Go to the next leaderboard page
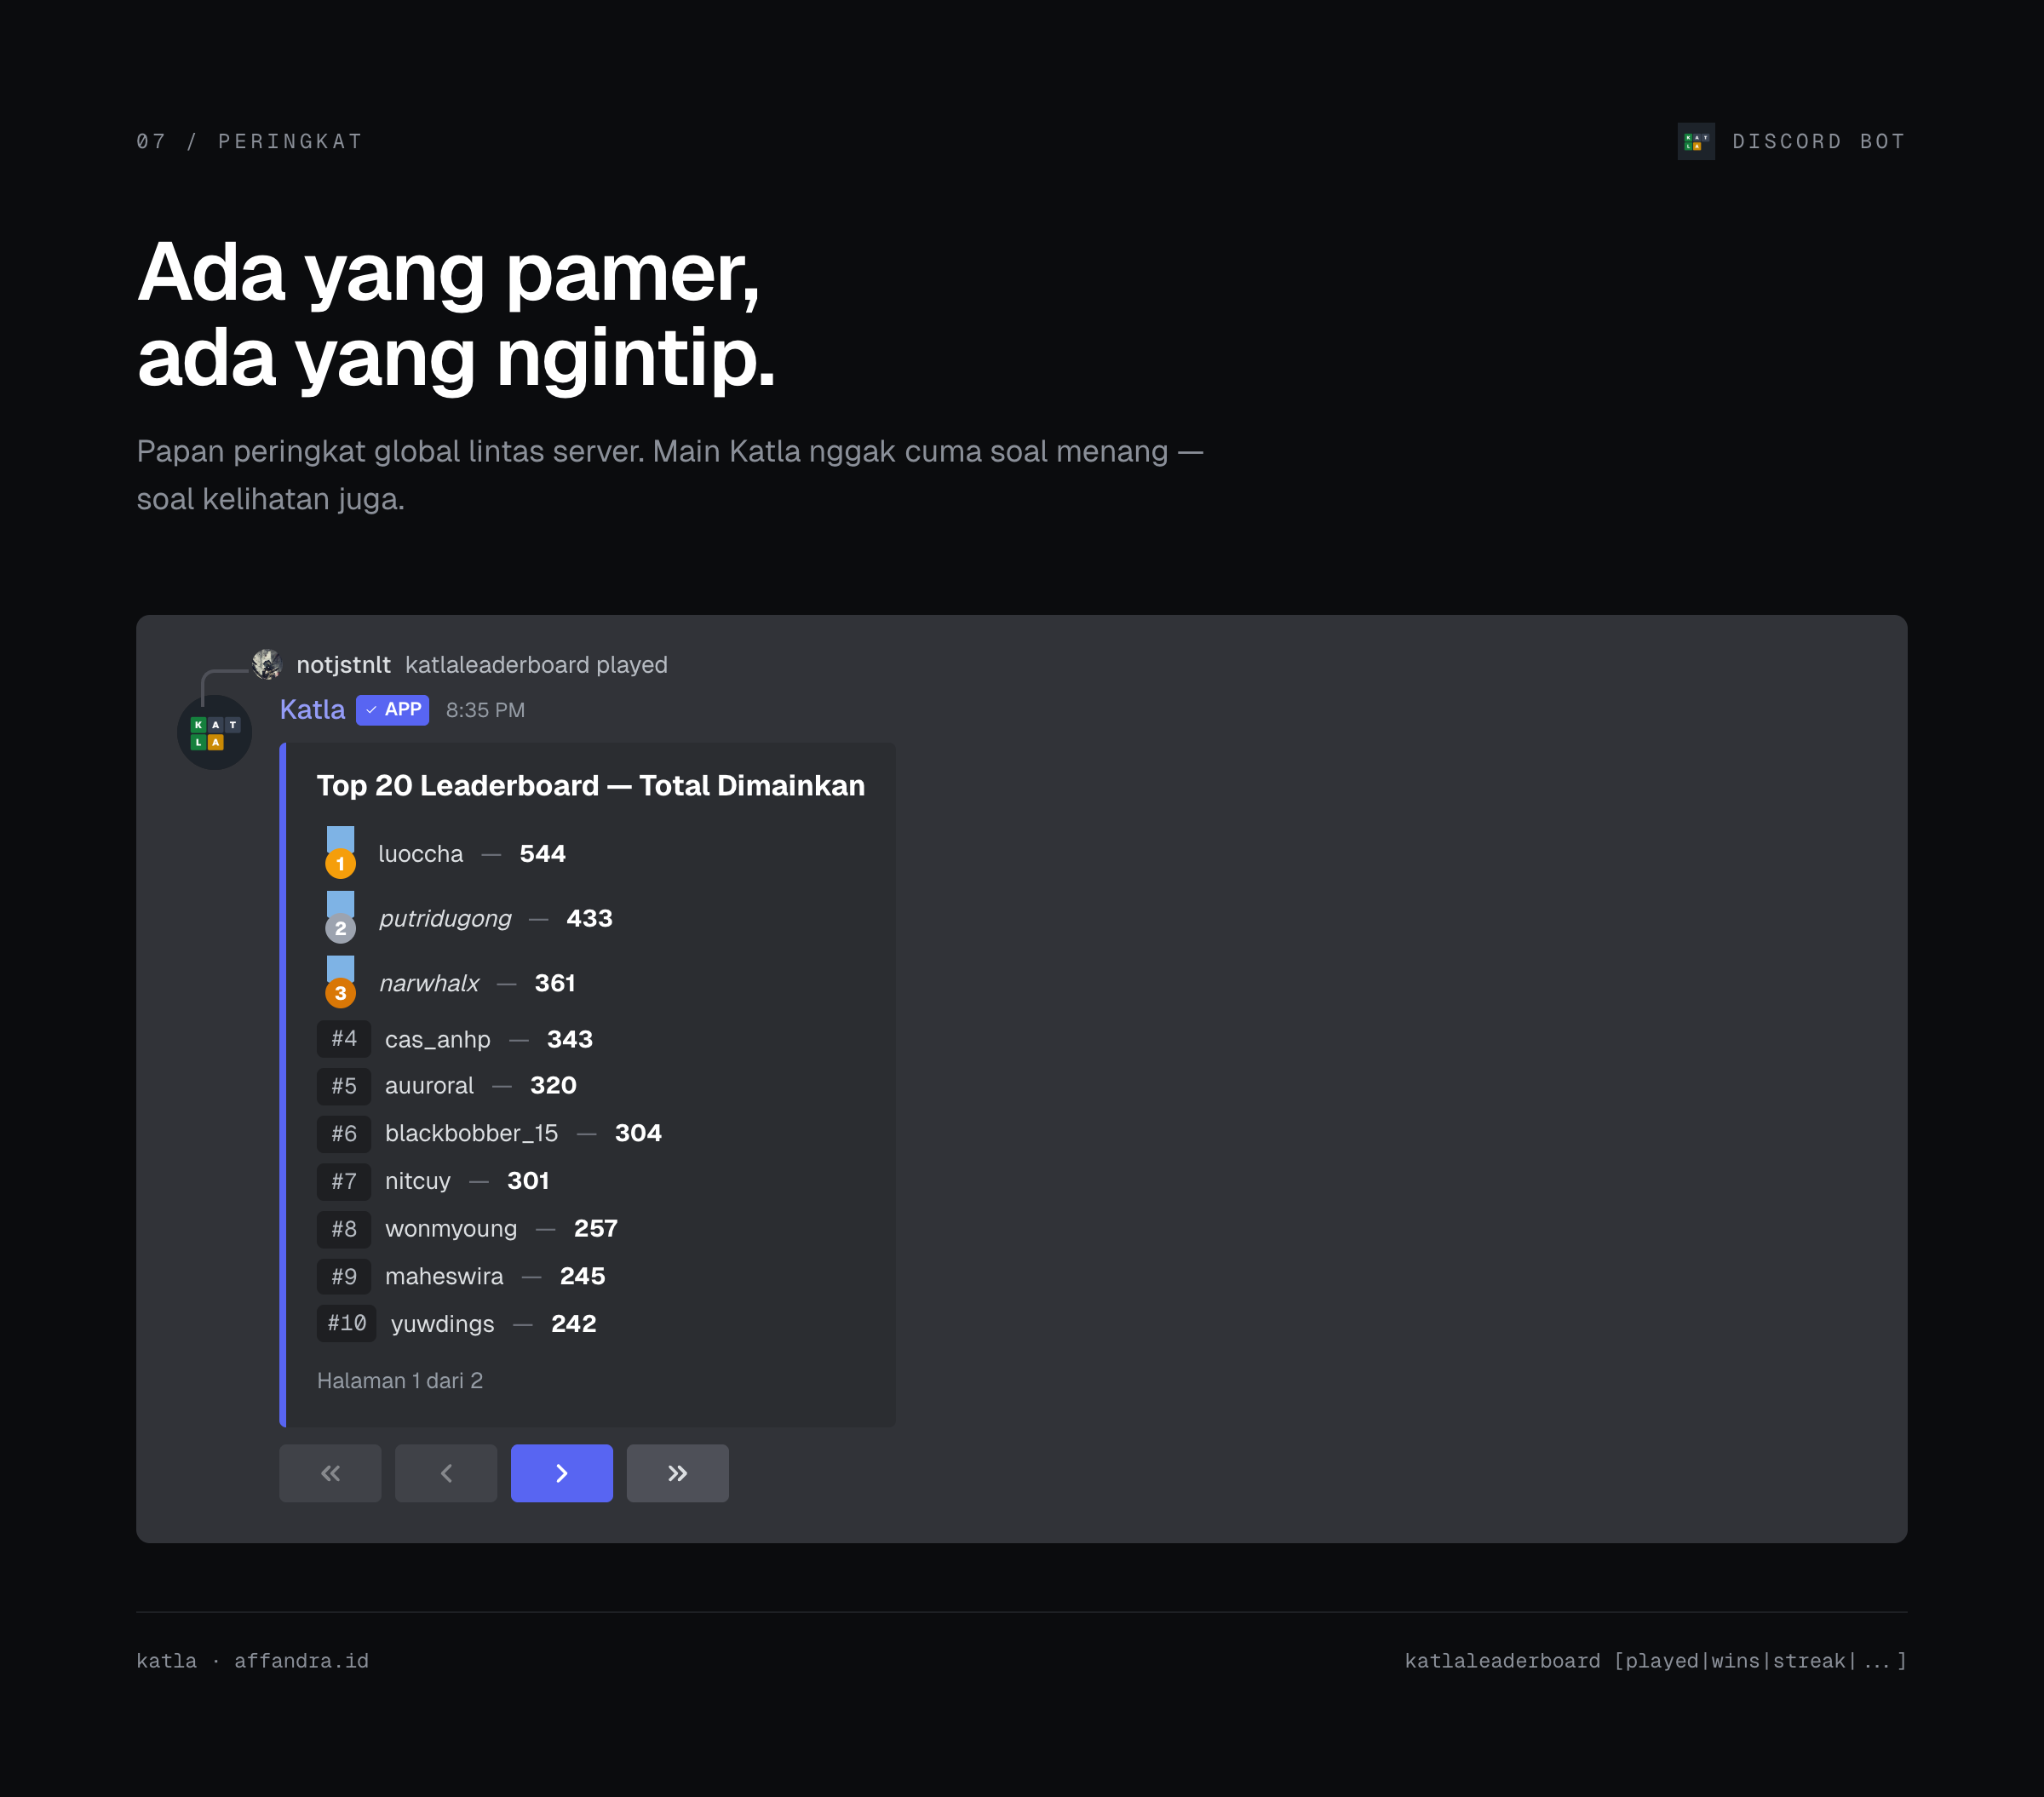Viewport: 2044px width, 1797px height. pos(561,1473)
